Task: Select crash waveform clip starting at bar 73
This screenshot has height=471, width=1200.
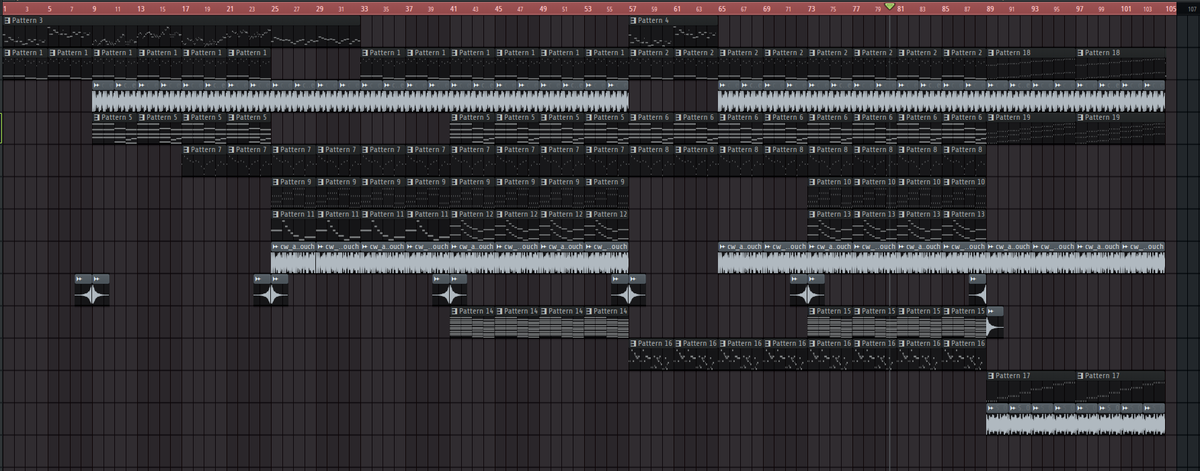Action: (x=817, y=296)
